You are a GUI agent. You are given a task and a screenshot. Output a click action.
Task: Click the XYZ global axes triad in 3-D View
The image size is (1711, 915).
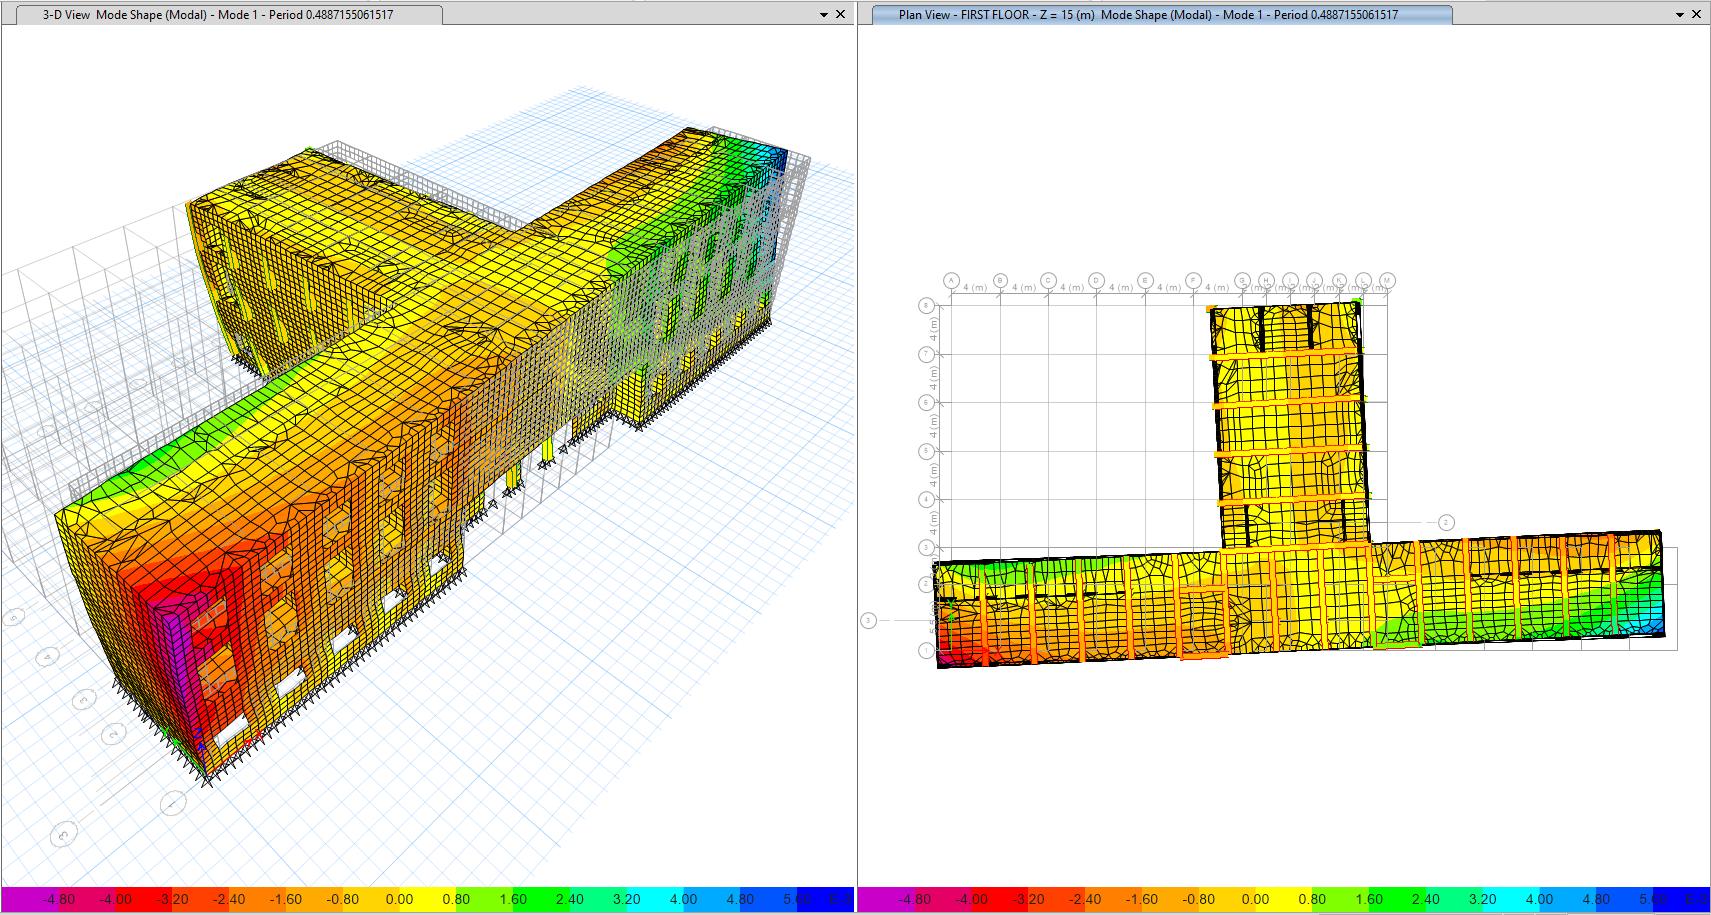coord(201,744)
